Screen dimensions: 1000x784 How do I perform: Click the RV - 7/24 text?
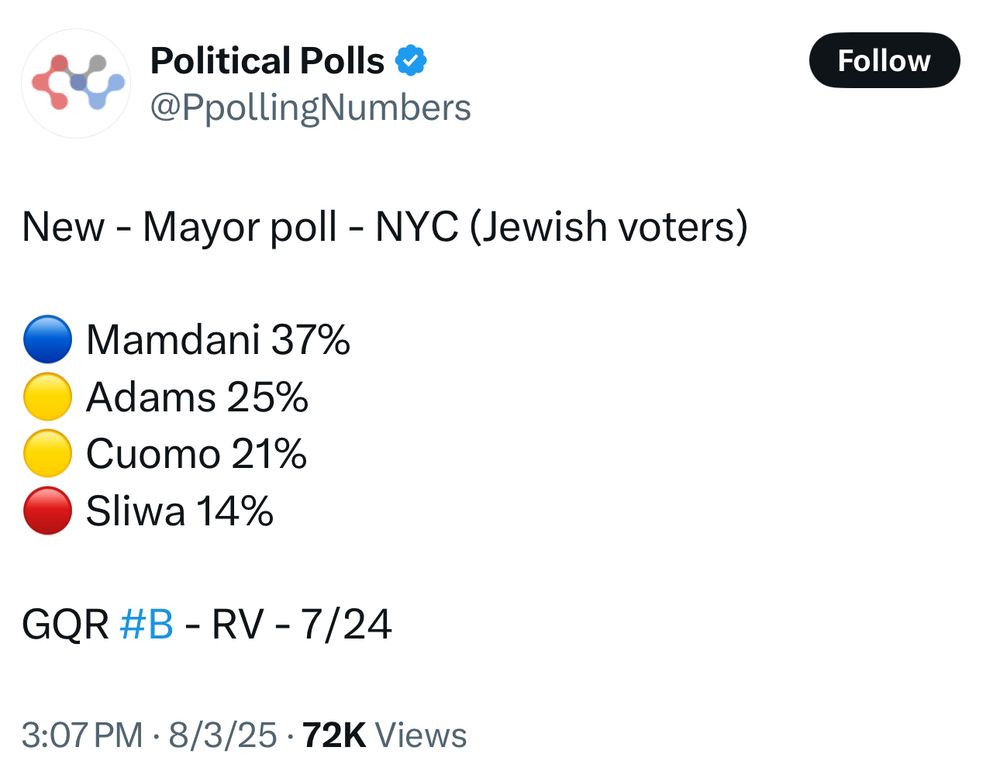[301, 624]
